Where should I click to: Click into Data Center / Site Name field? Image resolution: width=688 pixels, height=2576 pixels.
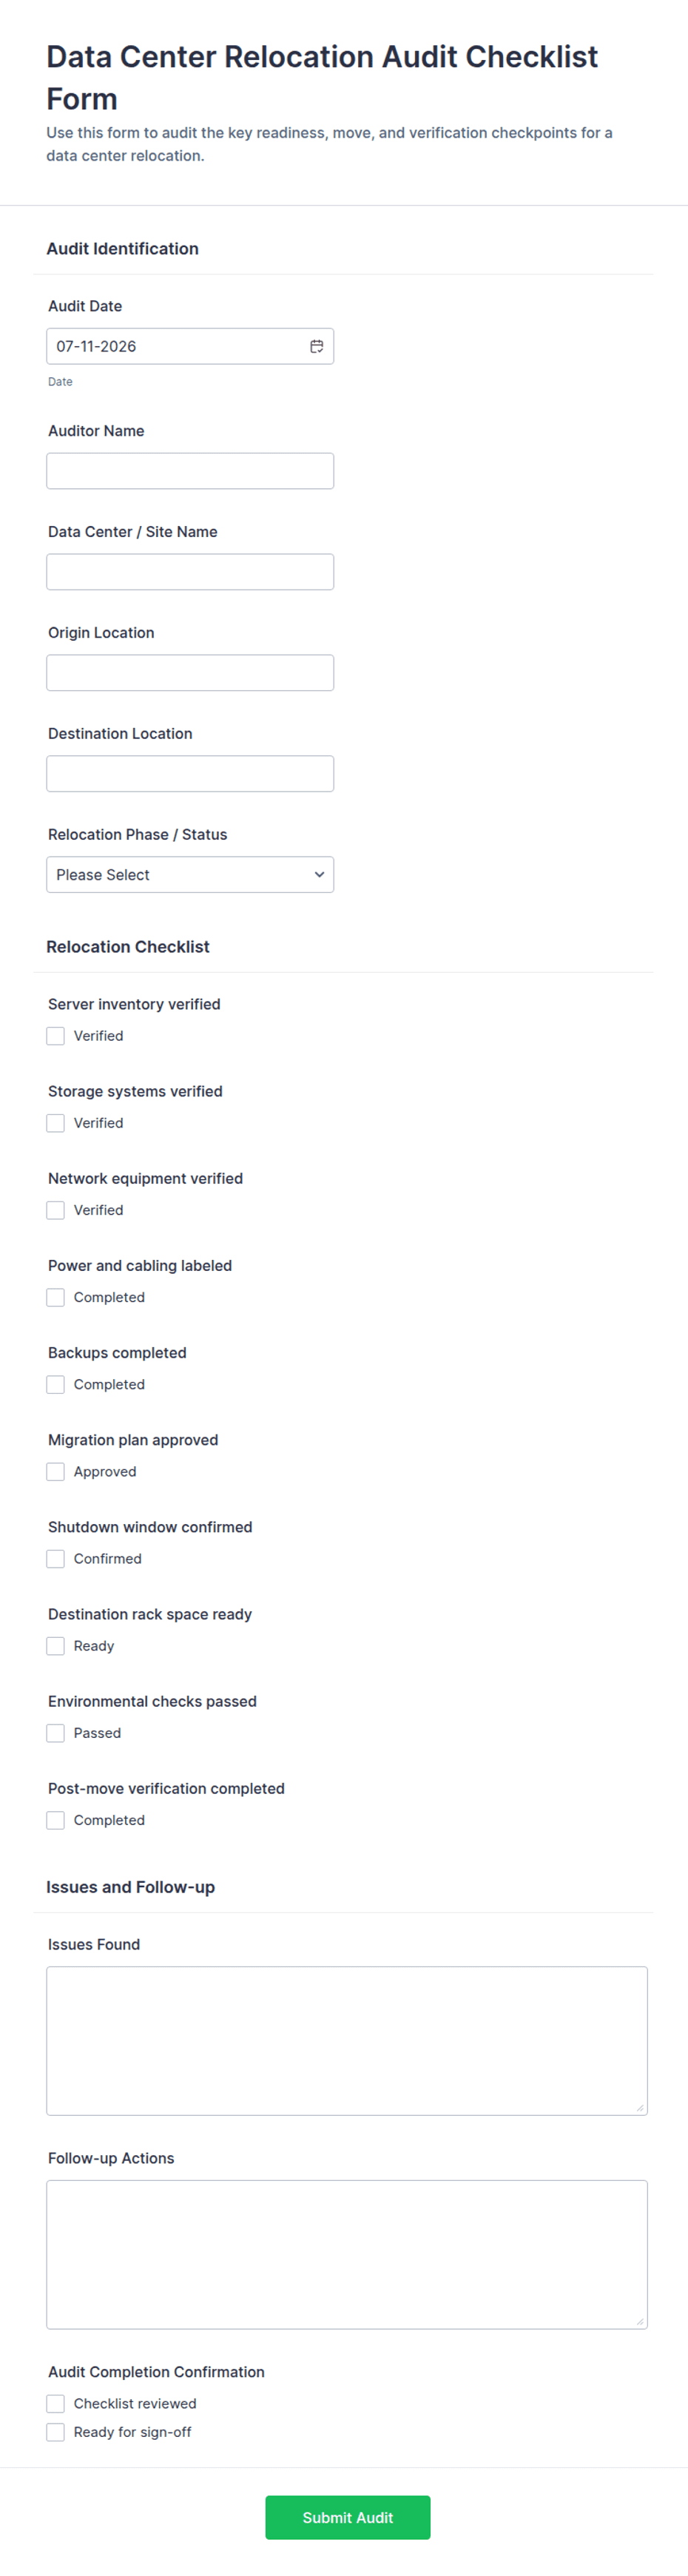coord(190,572)
